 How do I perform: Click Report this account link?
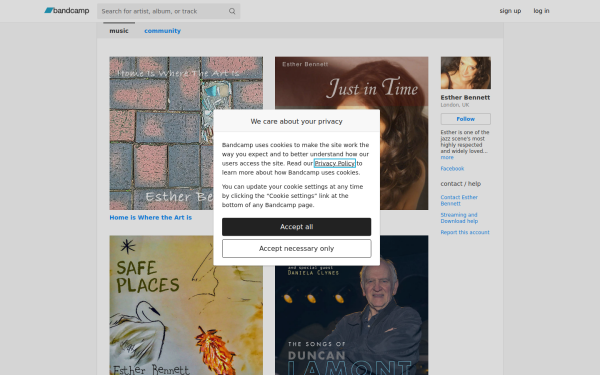pos(465,232)
